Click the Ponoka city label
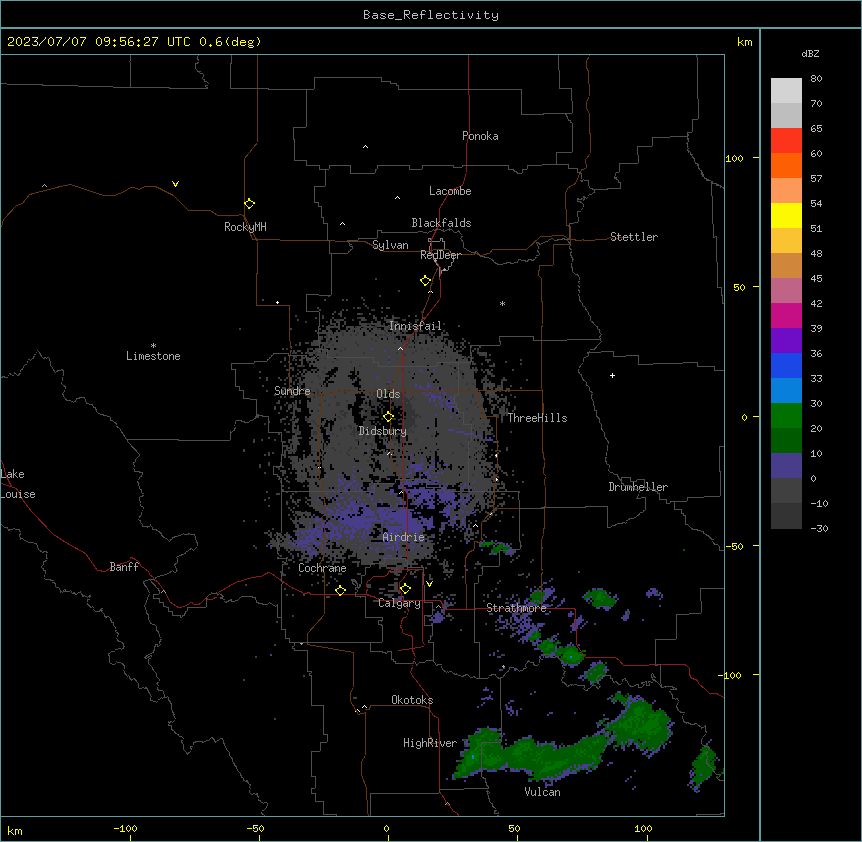The height and width of the screenshot is (842, 862). pyautogui.click(x=480, y=136)
